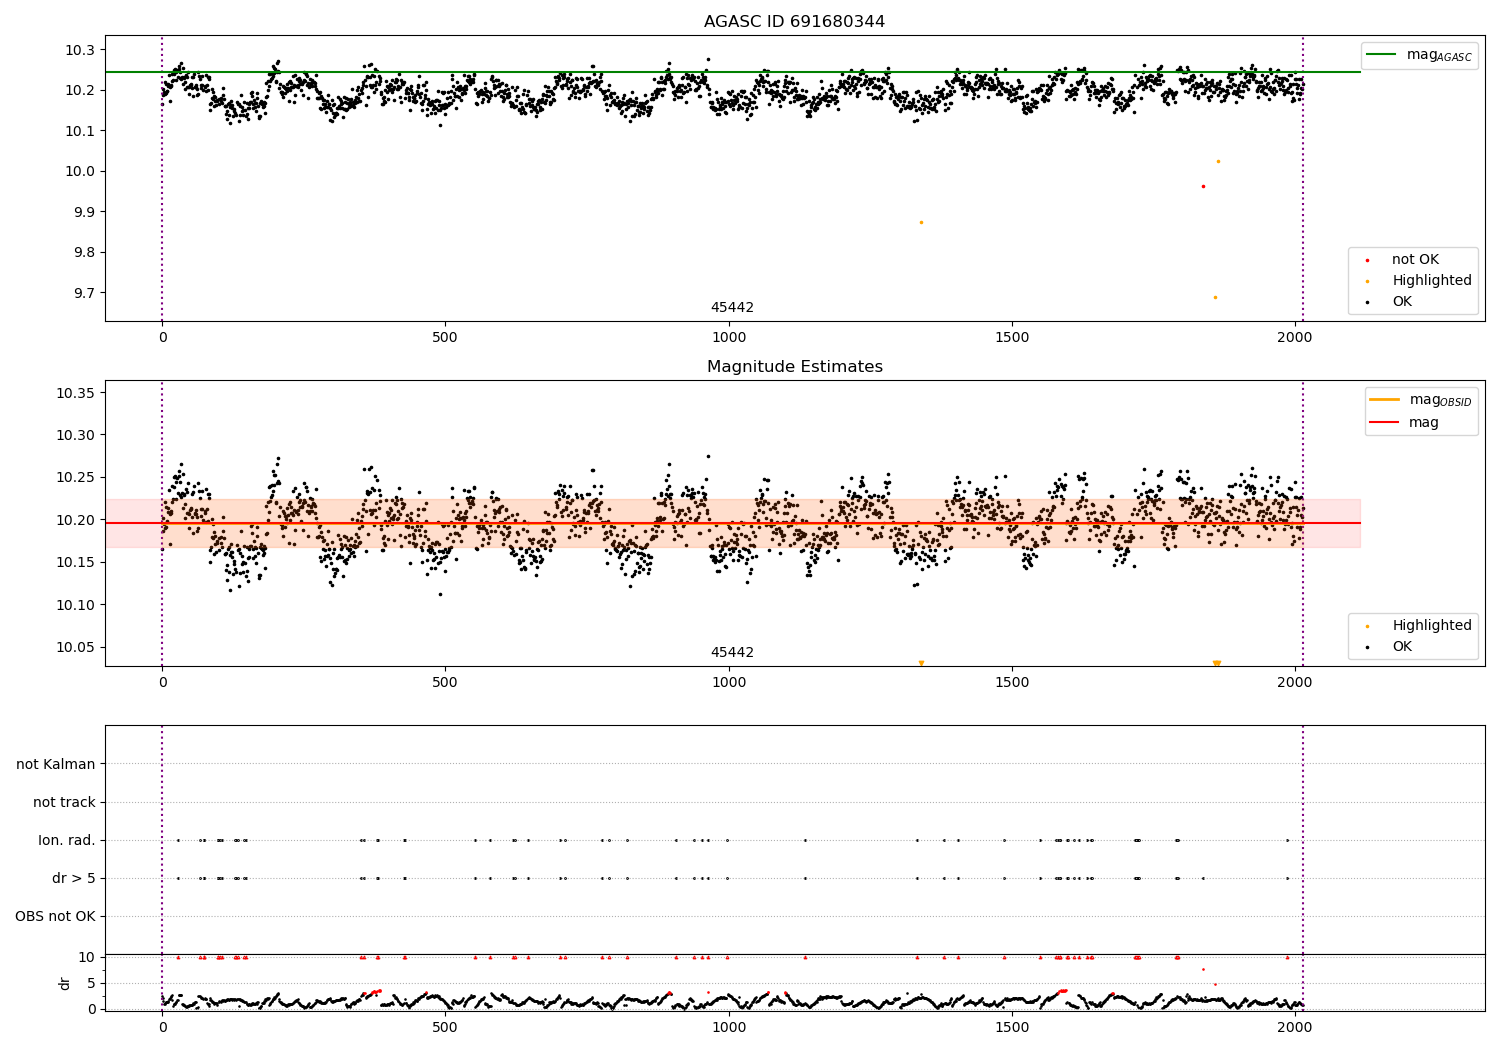Click the 10.3 y-axis tick label
This screenshot has width=1500, height=1050.
click(80, 50)
